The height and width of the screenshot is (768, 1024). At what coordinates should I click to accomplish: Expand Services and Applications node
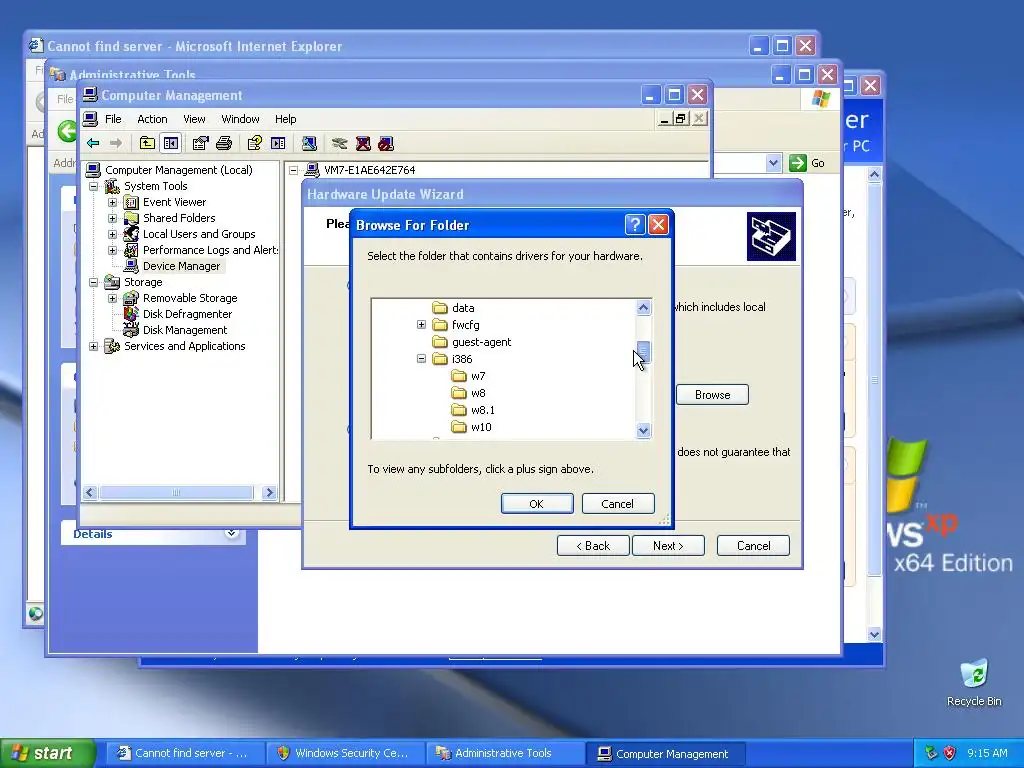93,346
